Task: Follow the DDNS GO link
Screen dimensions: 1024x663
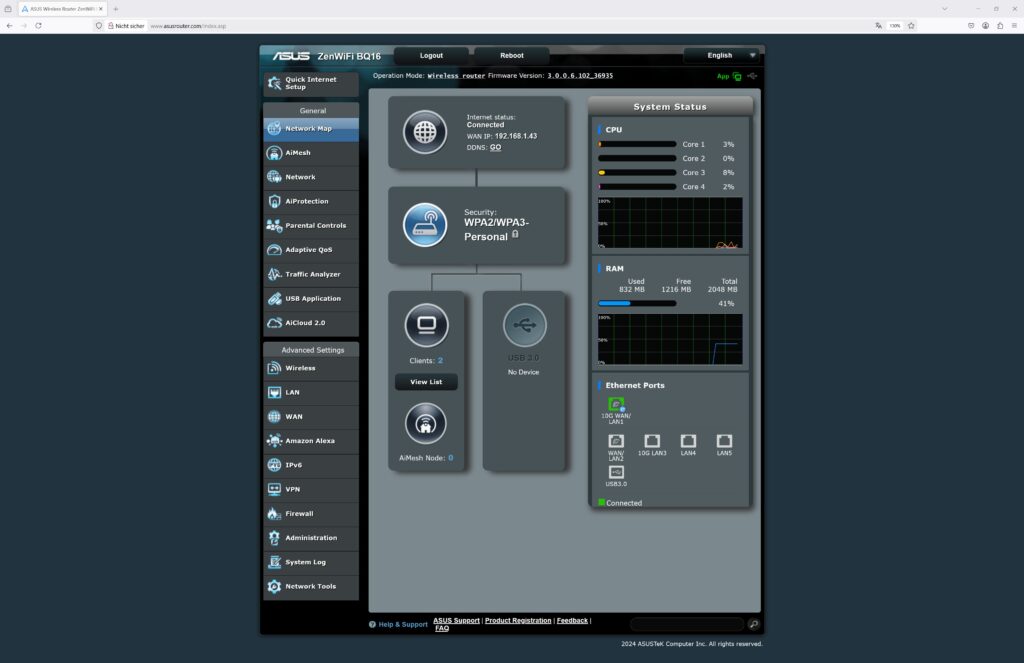Action: (496, 148)
